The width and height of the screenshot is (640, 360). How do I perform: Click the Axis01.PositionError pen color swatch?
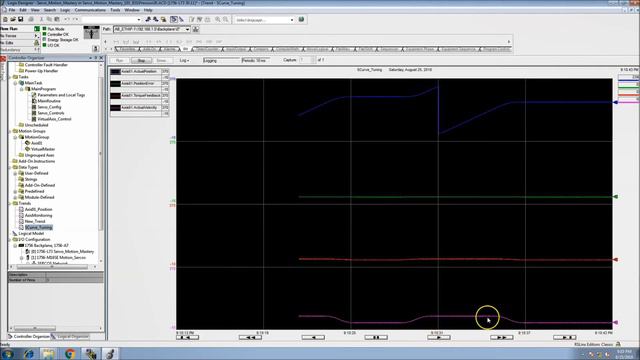coord(116,84)
